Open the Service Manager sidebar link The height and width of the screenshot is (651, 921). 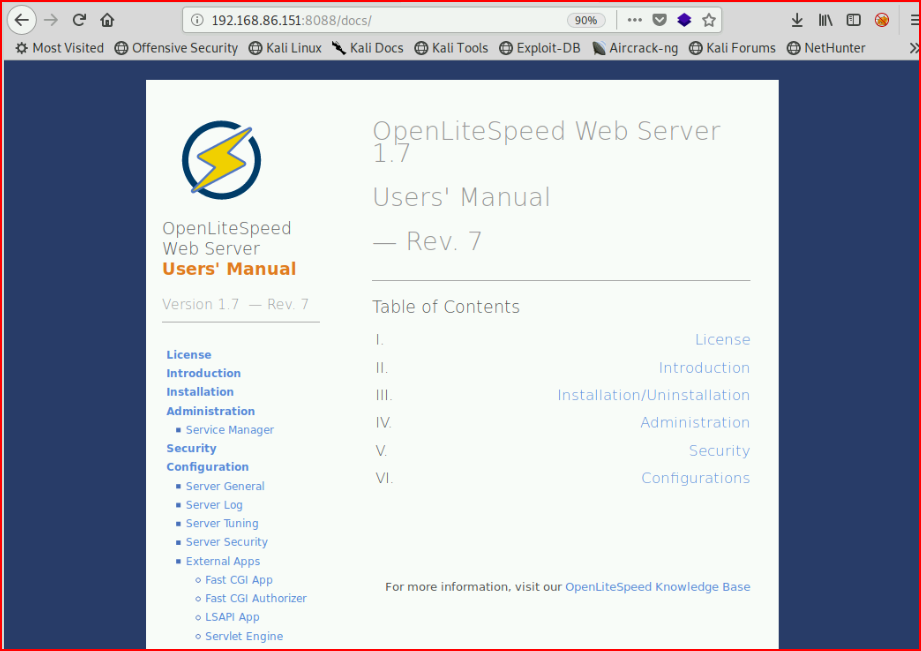click(x=230, y=430)
